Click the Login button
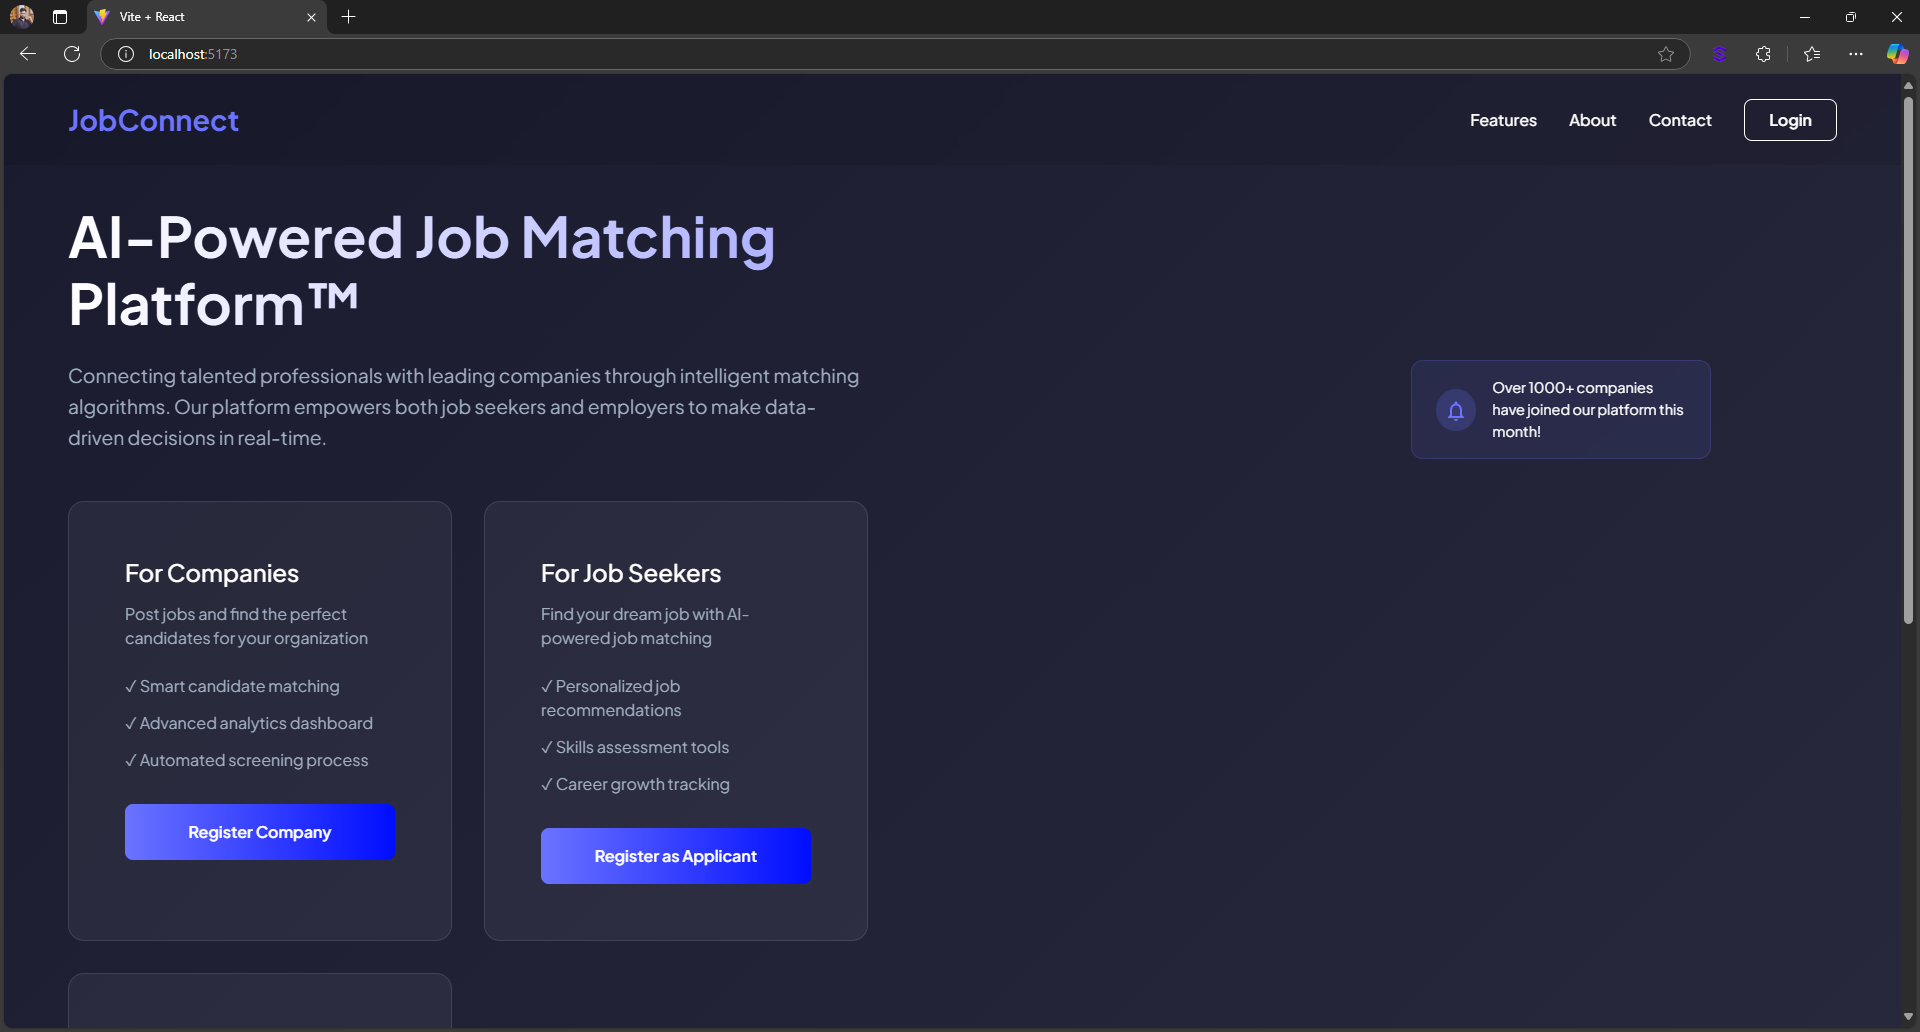Screen dimensions: 1920x1032 (1790, 120)
